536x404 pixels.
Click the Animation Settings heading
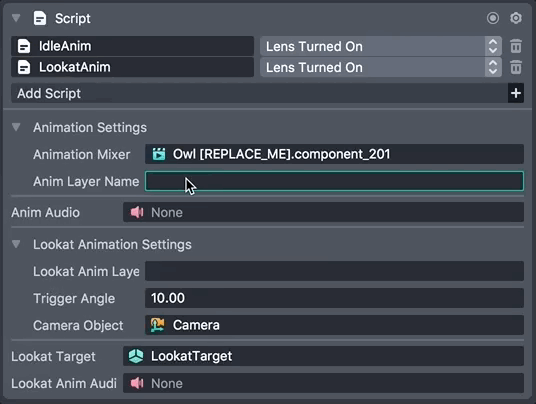tap(90, 127)
